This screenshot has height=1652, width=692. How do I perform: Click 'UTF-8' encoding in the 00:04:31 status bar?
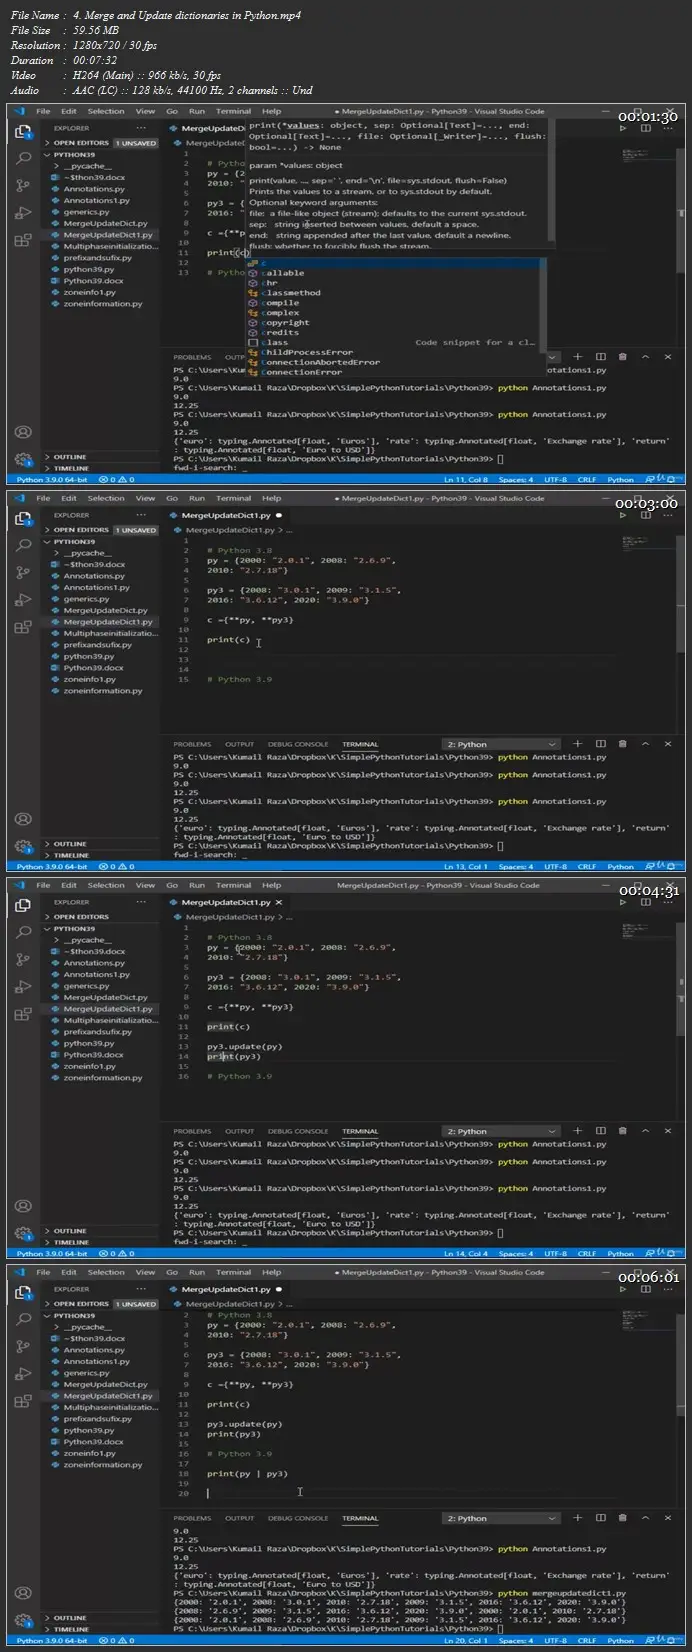pyautogui.click(x=555, y=1254)
